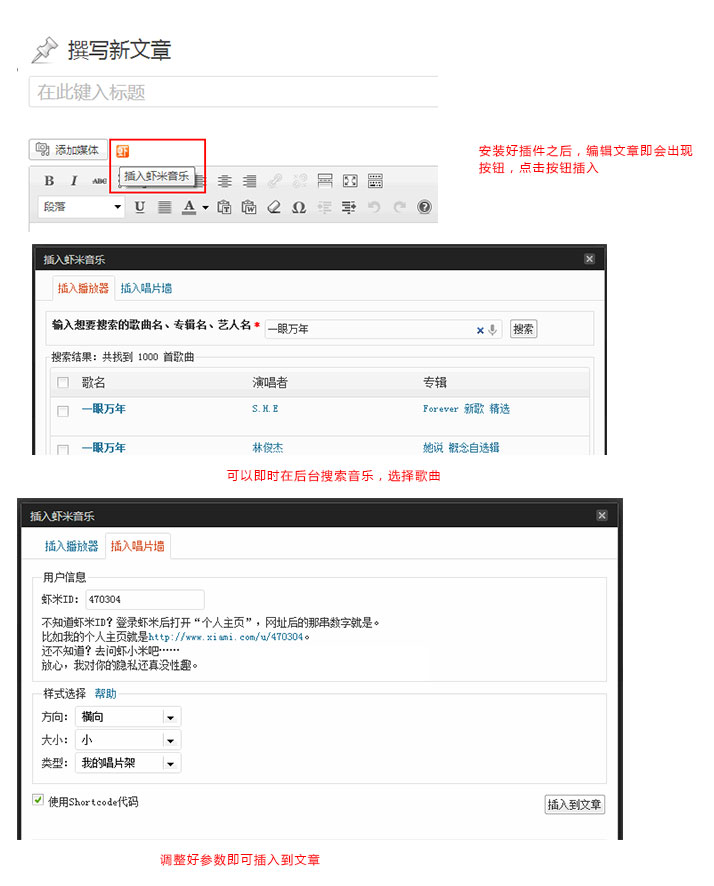Viewport: 714px width, 886px height.
Task: Check the S.H.E 一眼万年 row checkbox
Action: point(63,411)
